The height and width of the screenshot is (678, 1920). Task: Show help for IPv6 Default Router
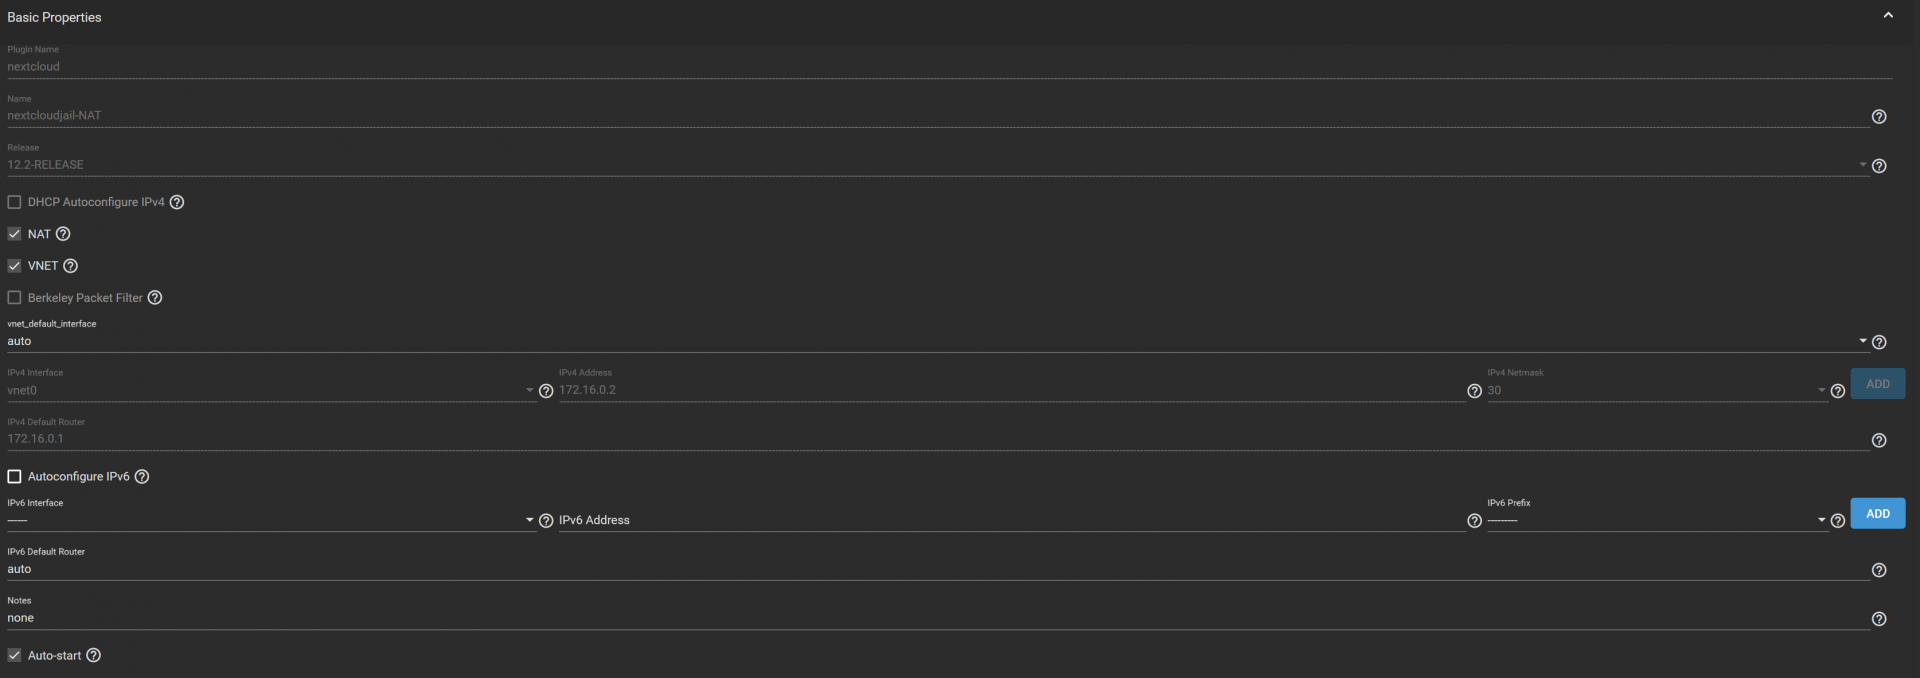click(1879, 570)
